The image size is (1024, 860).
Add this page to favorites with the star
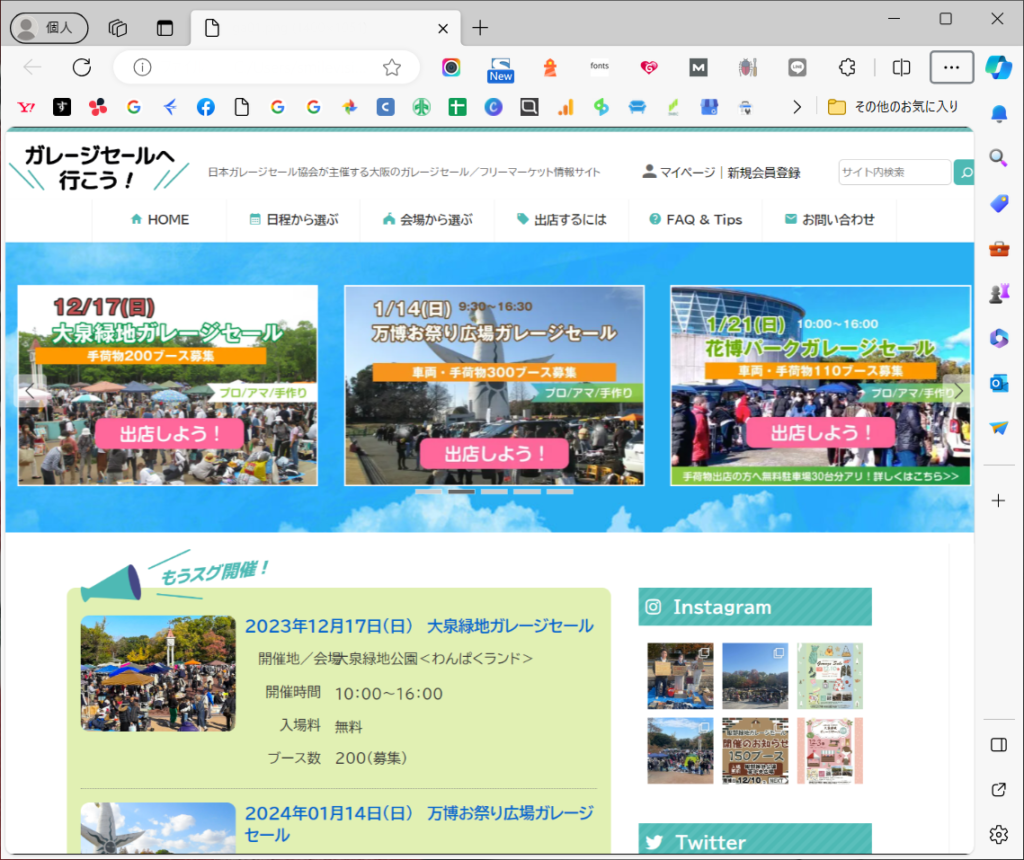click(392, 67)
